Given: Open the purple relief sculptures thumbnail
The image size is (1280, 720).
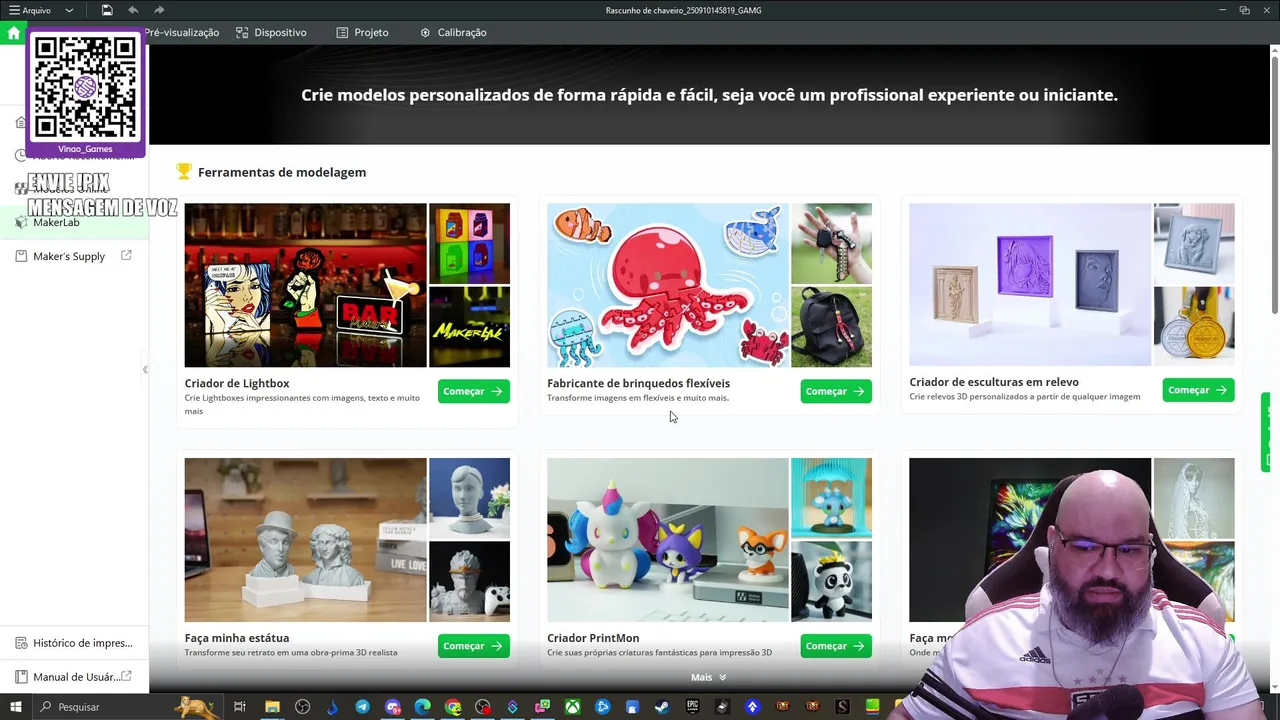Looking at the screenshot, I should tap(1030, 285).
